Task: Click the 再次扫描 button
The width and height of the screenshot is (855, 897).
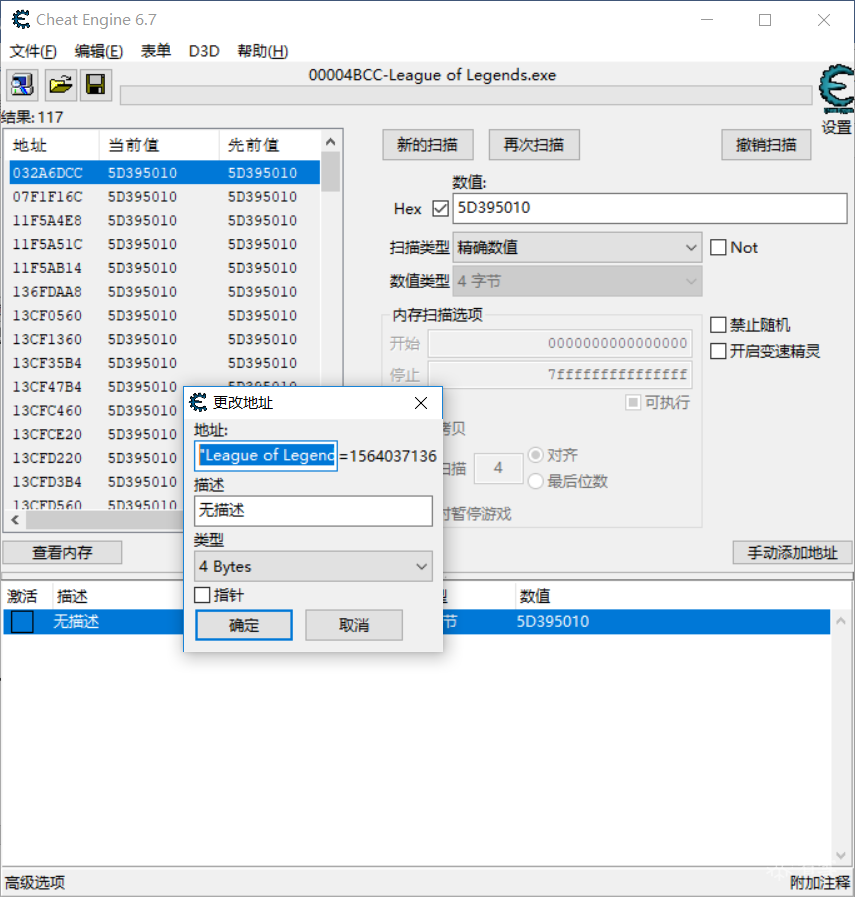Action: coord(534,145)
